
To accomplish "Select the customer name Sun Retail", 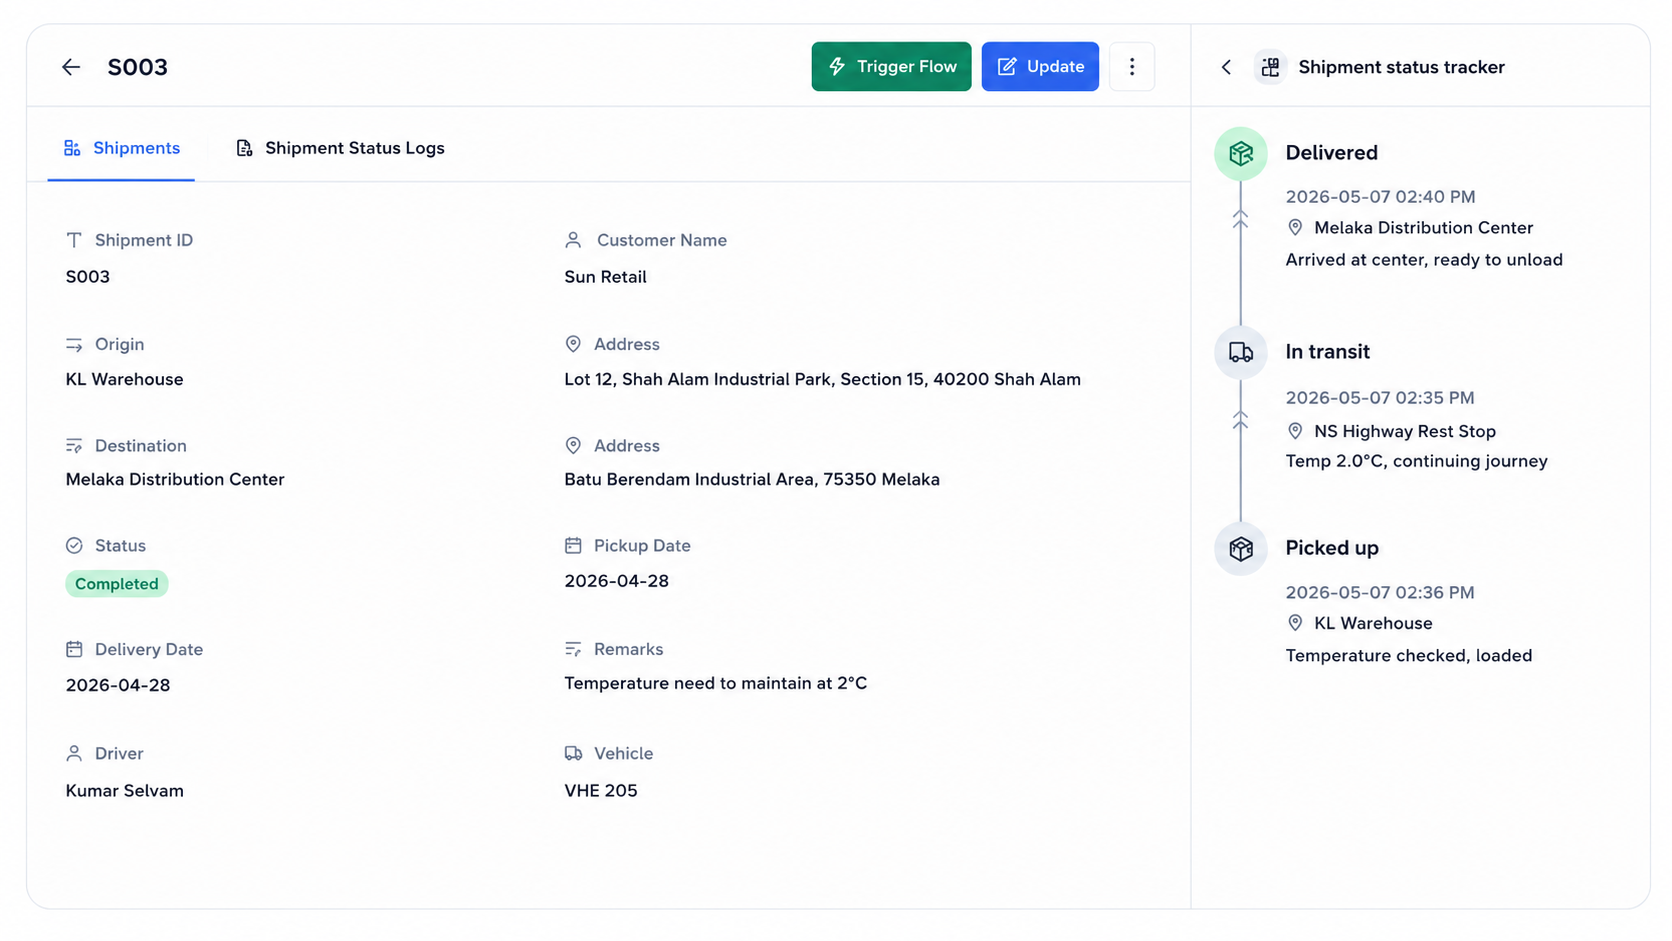I will pos(605,277).
